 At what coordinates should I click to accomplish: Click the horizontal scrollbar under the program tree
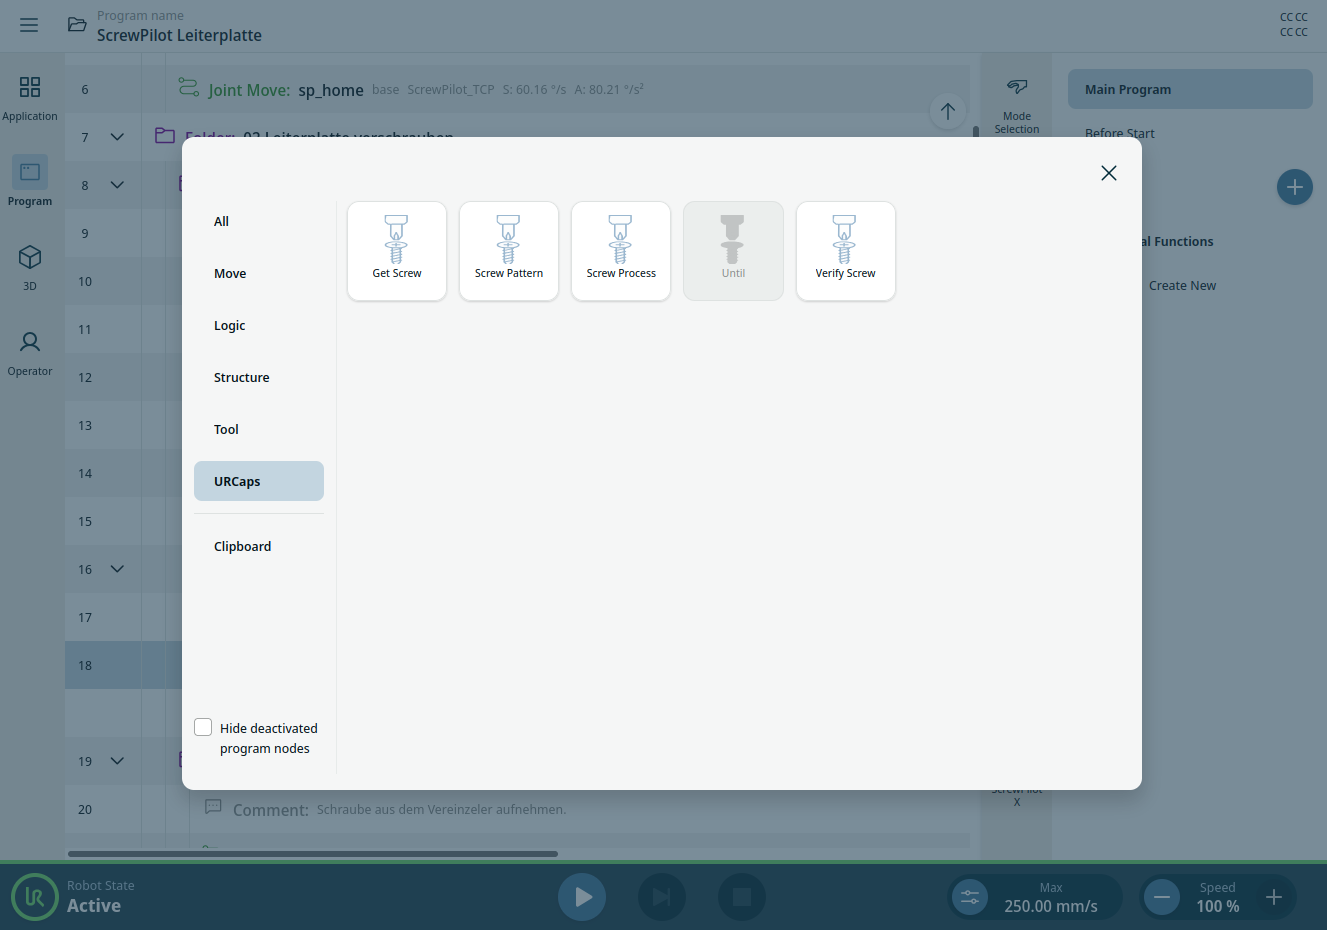click(313, 854)
